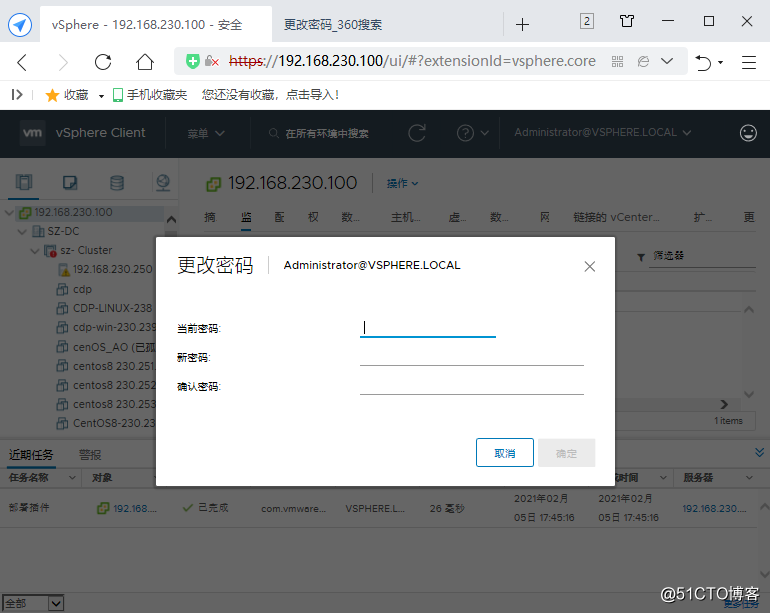Image resolution: width=770 pixels, height=613 pixels.
Task: Open the 手机收藏夹 mobile bookmarks
Action: pyautogui.click(x=150, y=95)
